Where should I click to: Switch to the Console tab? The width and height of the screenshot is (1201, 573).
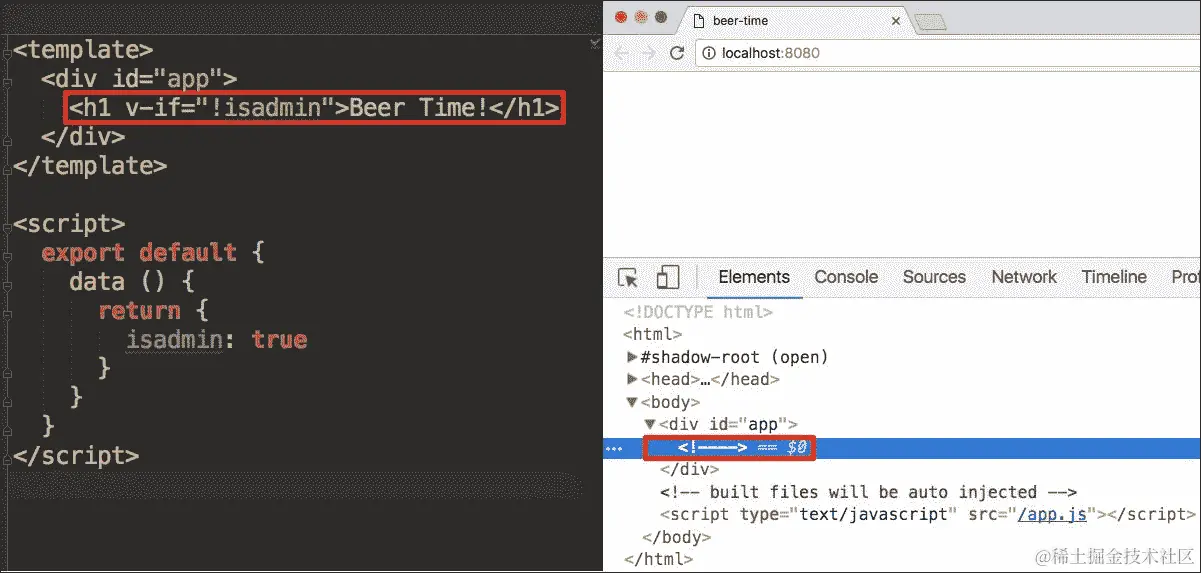(x=846, y=277)
